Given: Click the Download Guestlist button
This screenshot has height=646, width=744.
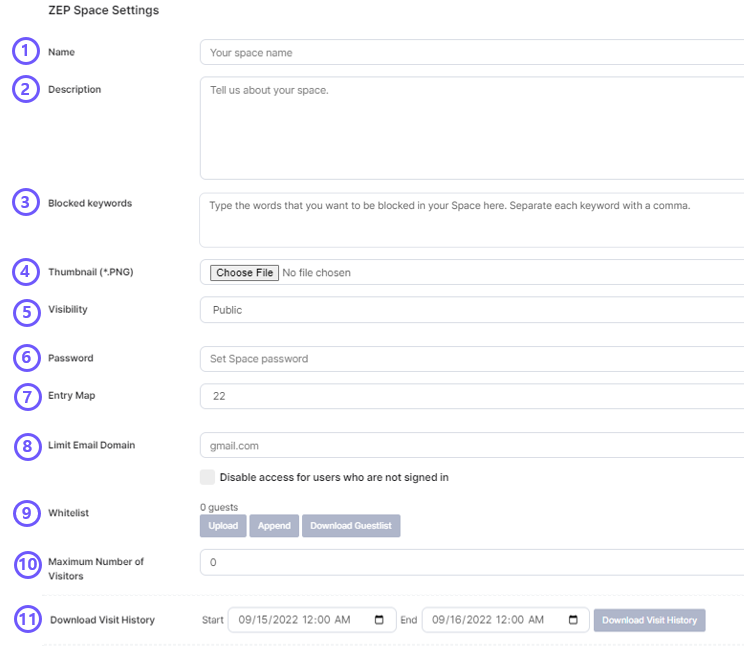Looking at the screenshot, I should (x=351, y=526).
